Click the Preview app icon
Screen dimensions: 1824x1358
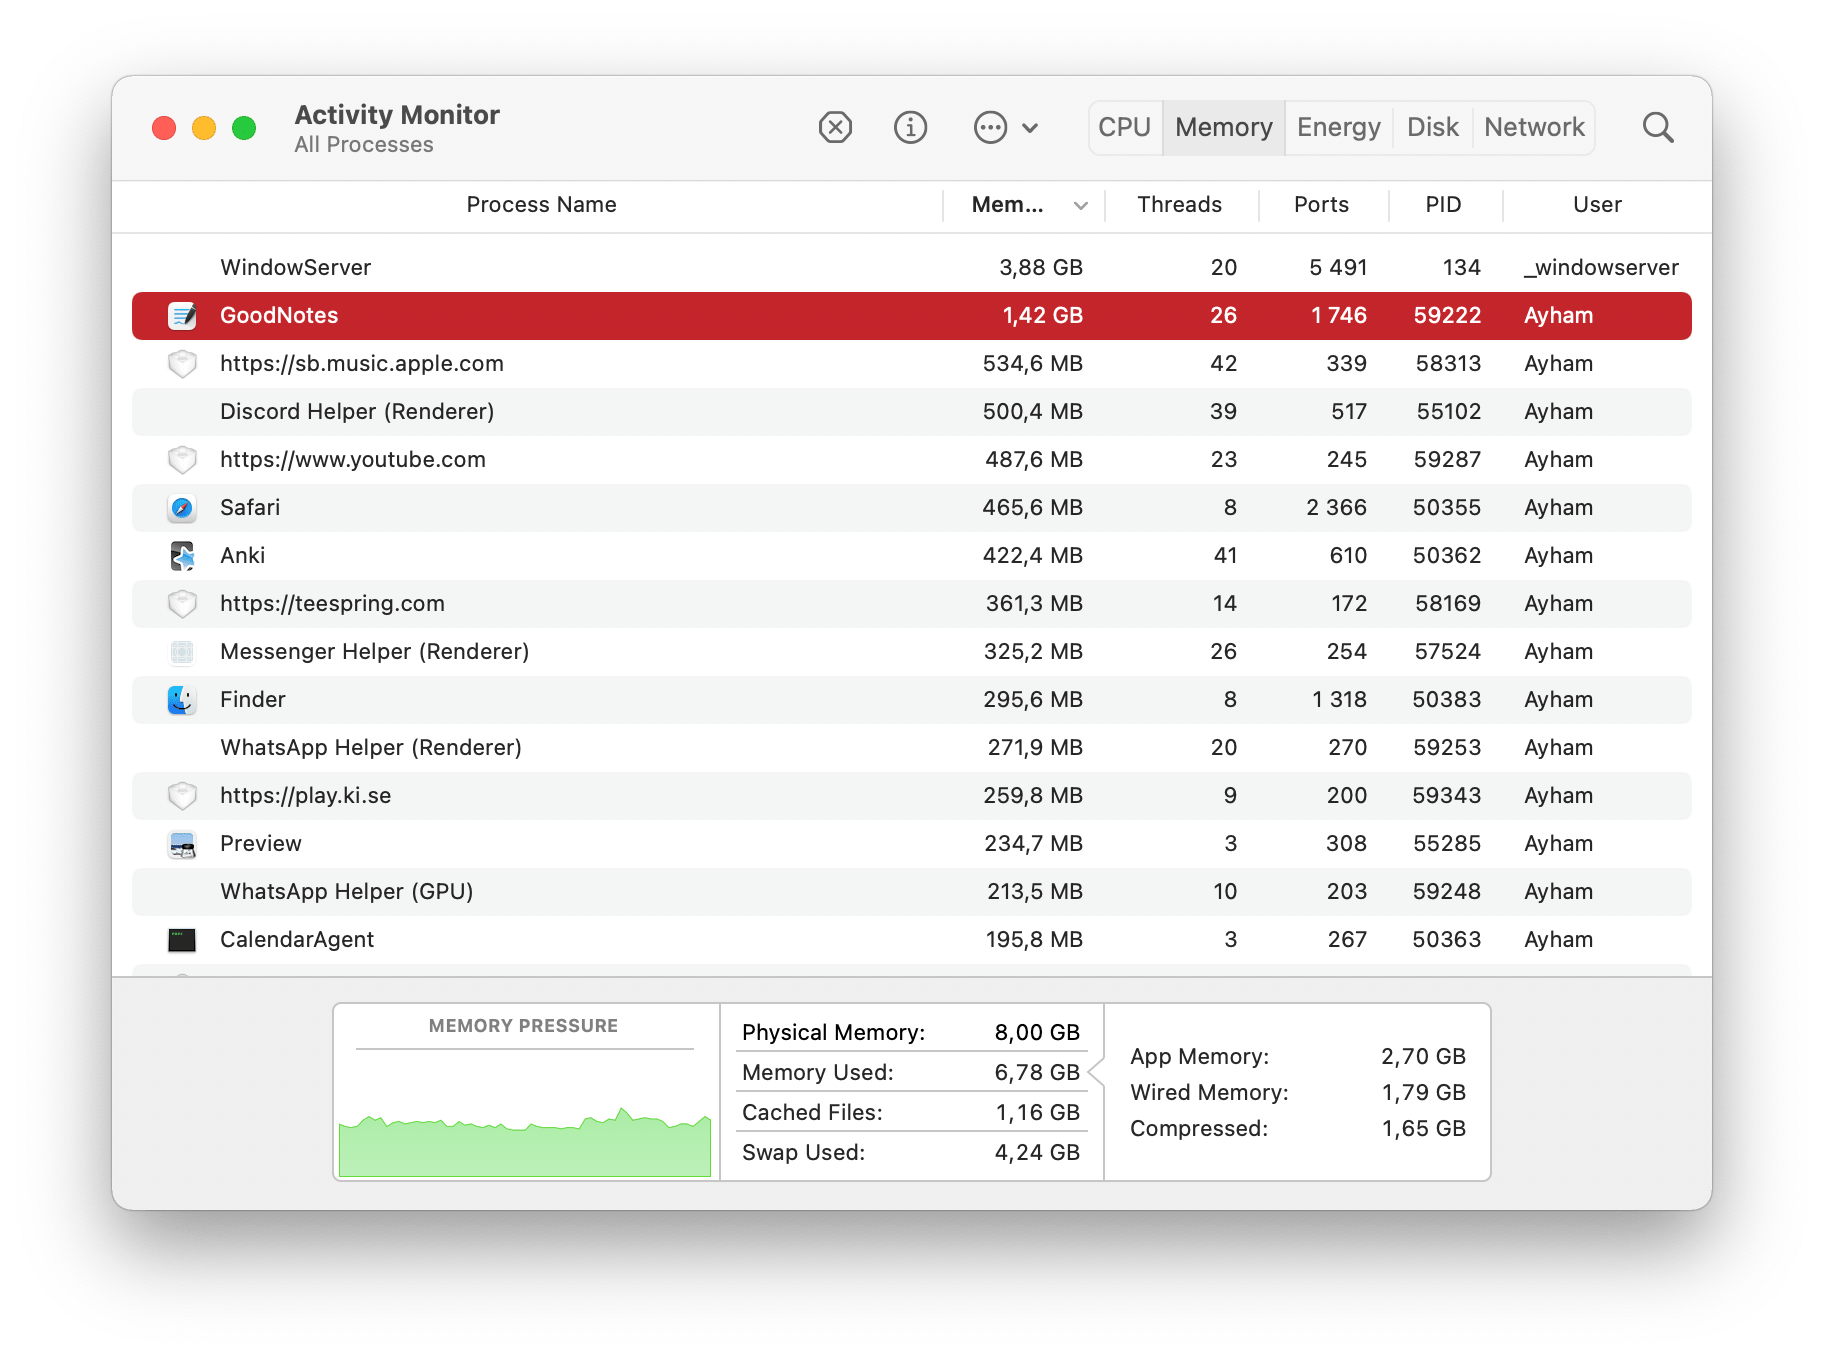point(182,844)
